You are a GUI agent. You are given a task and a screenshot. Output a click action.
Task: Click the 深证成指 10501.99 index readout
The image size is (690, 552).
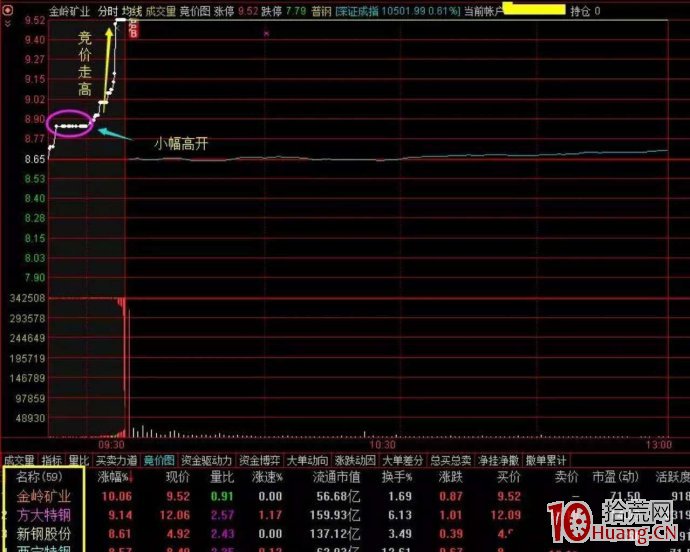(x=397, y=11)
